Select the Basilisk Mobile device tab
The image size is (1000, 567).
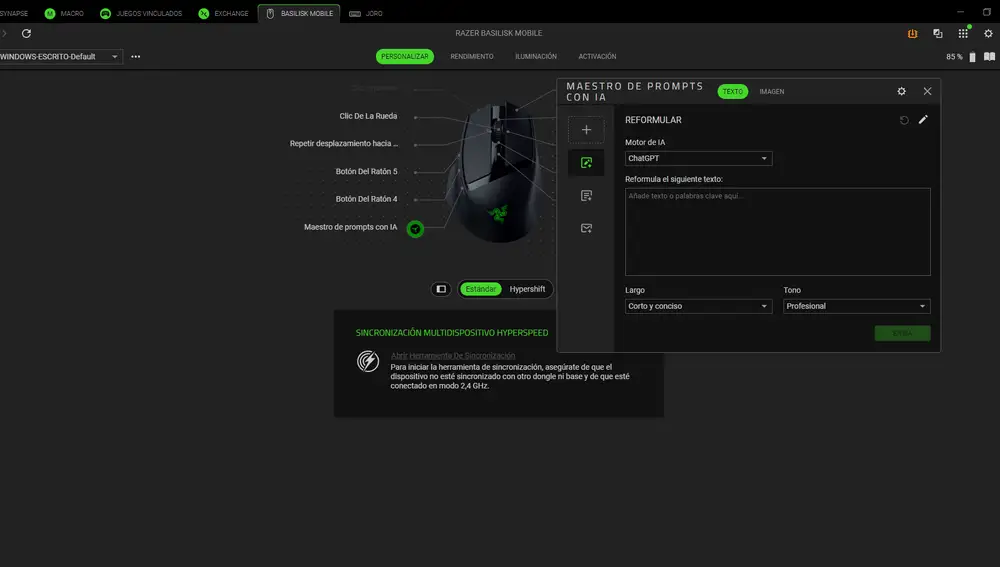coord(299,13)
